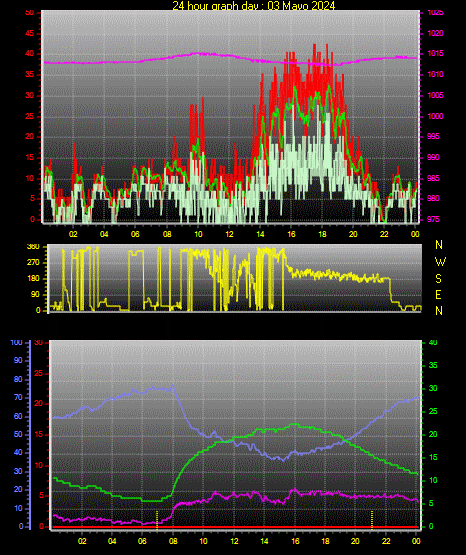Click the 16 hour label under the top graph
This screenshot has height=555, width=466.
(x=291, y=234)
